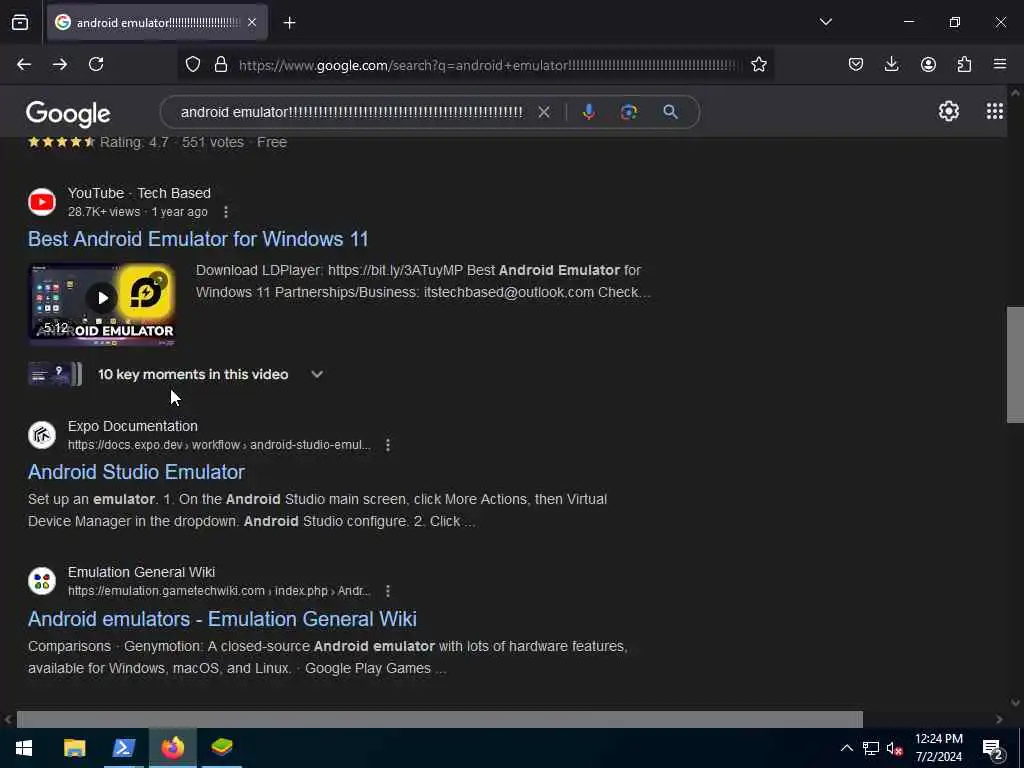Go back to previous page

24,64
